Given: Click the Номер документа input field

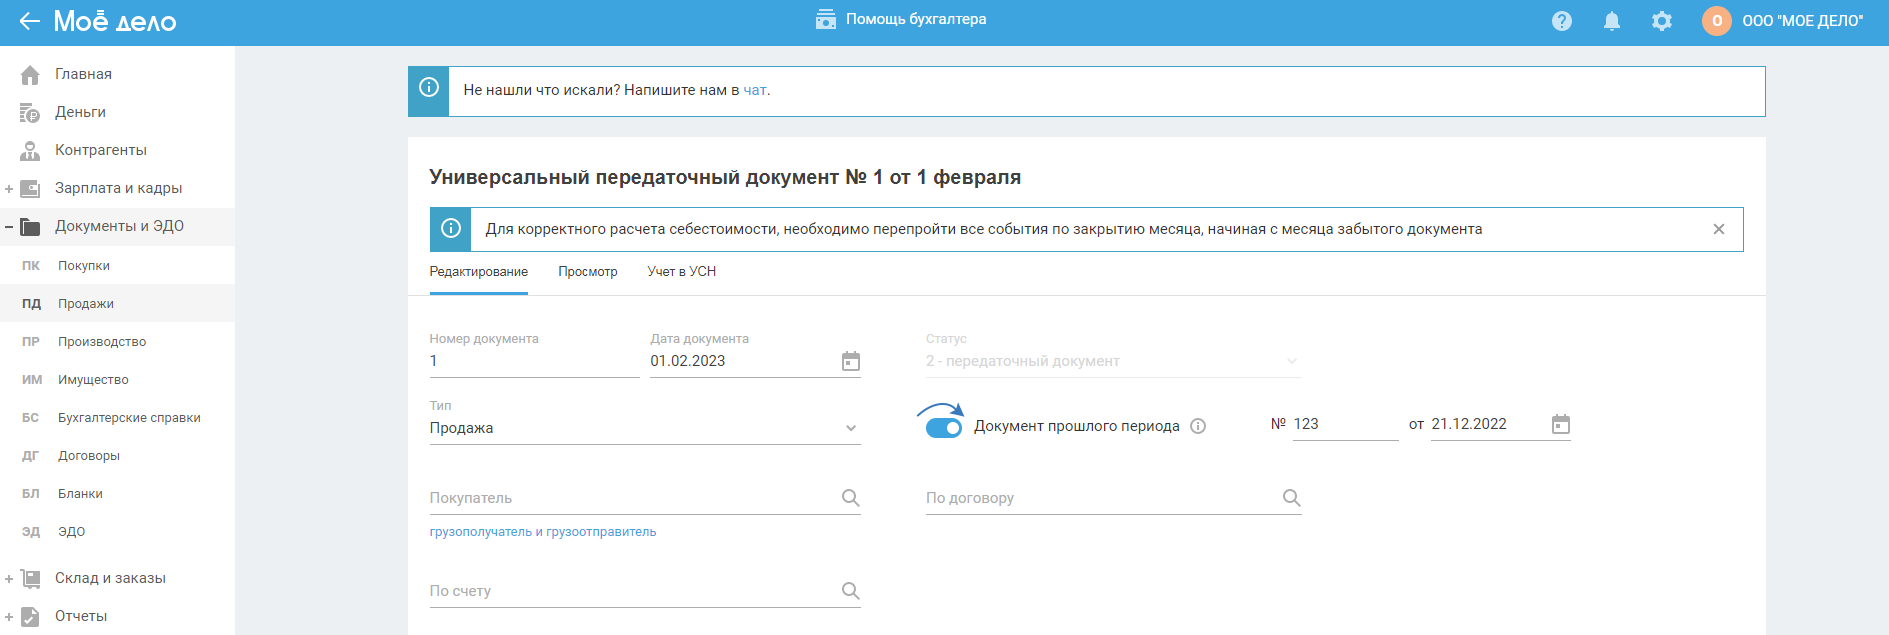Looking at the screenshot, I should [533, 361].
